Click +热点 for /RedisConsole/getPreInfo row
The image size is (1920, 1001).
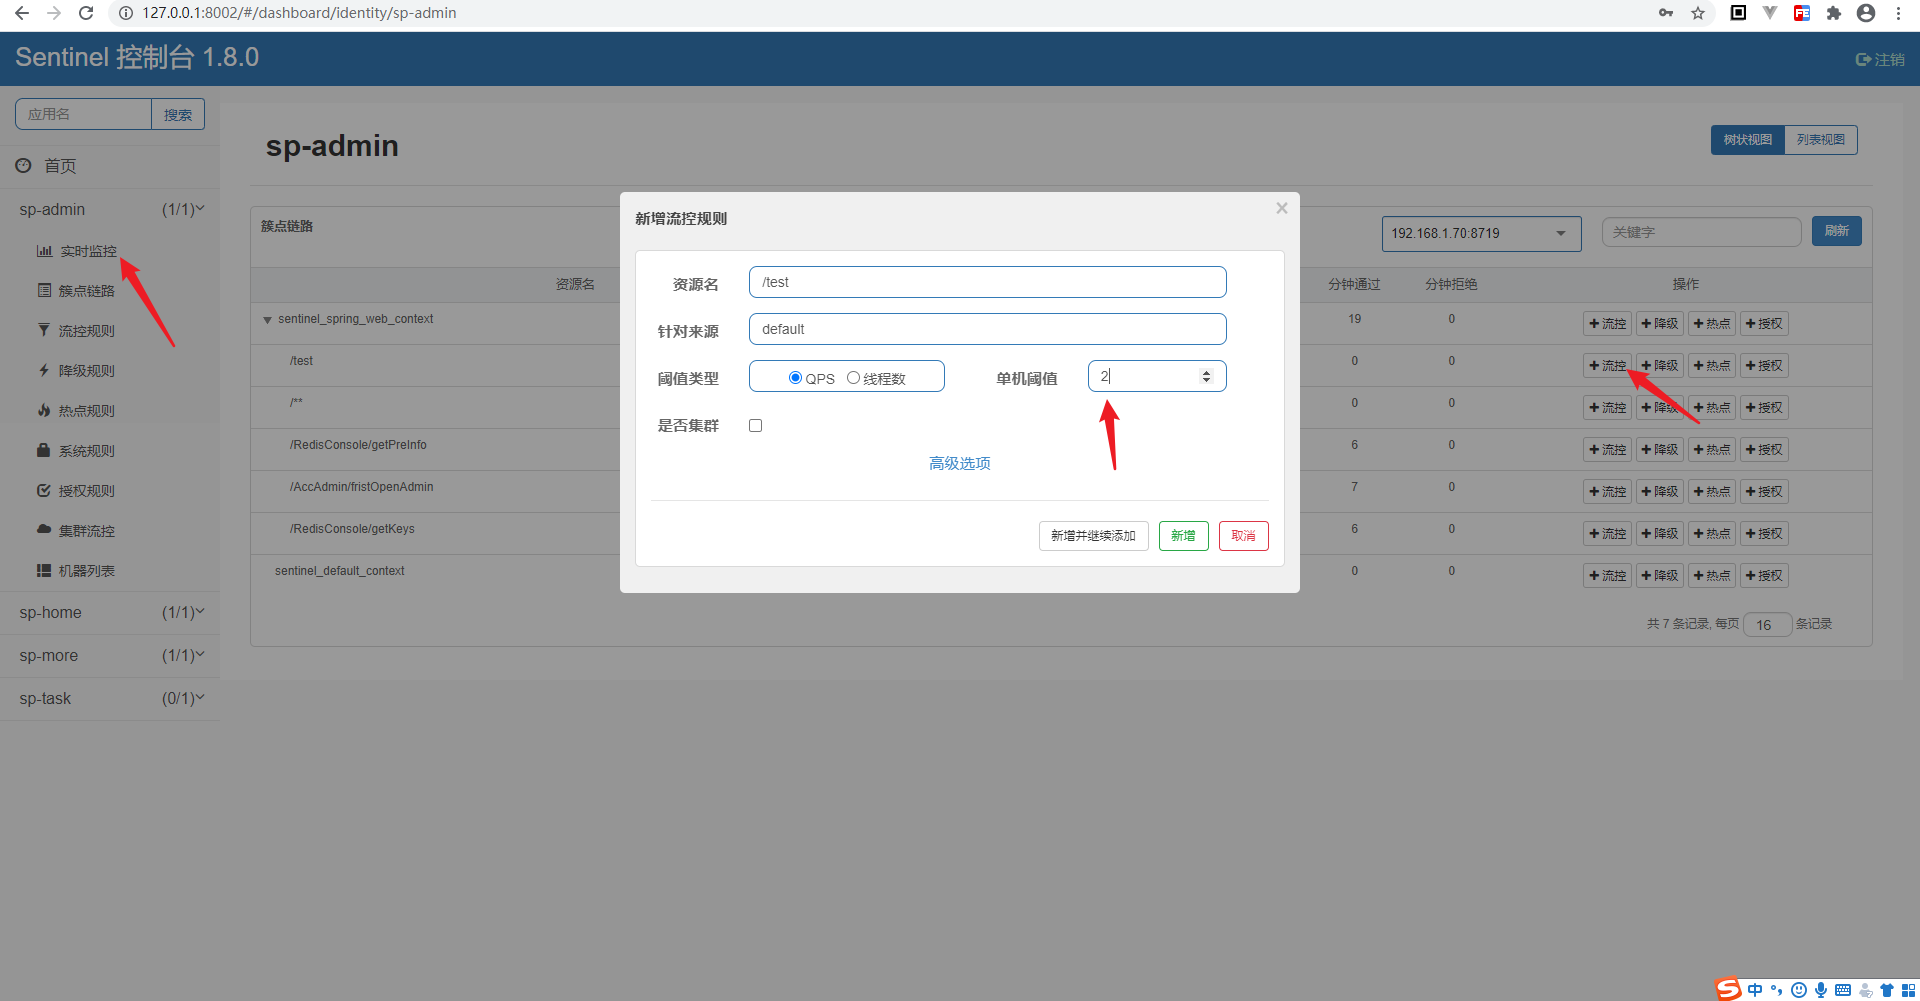point(1712,450)
